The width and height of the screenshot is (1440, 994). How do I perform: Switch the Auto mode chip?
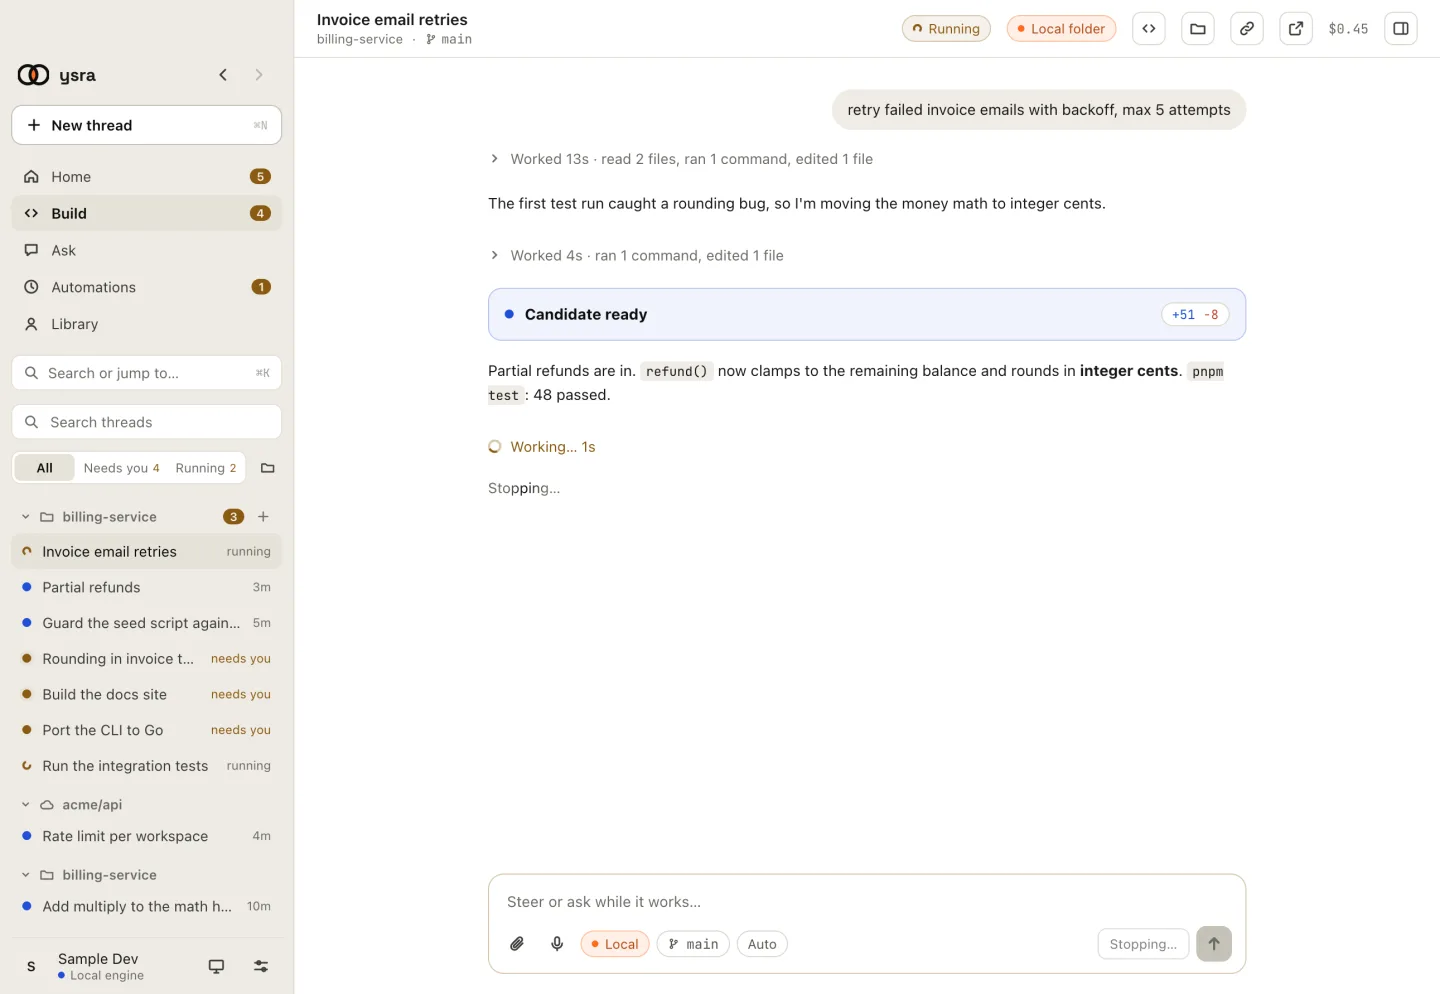[x=762, y=944]
